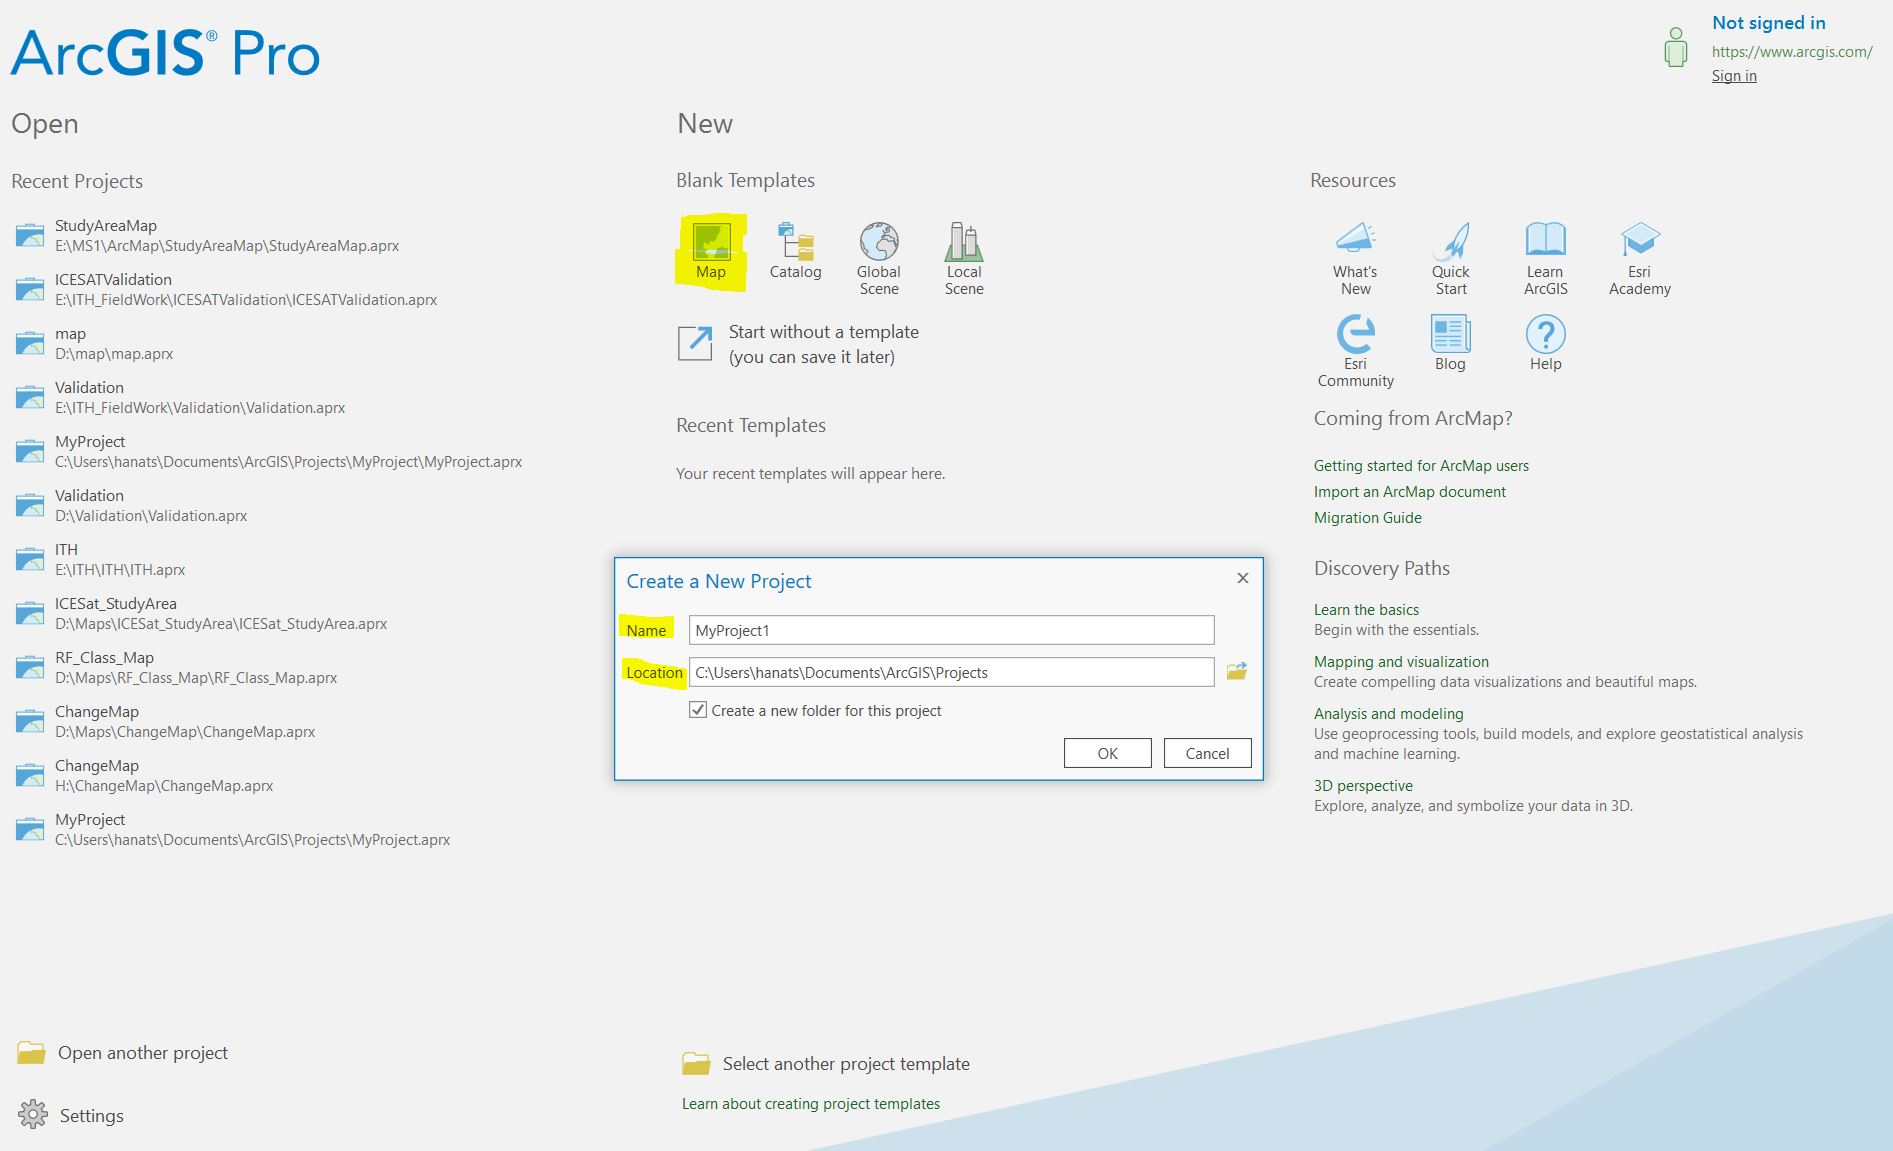Click OK in Create a New Project
The width and height of the screenshot is (1893, 1151).
pos(1107,753)
